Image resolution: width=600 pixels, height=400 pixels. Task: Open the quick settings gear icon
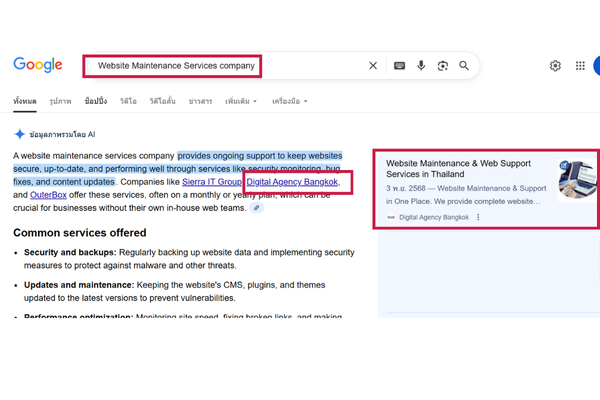[x=555, y=66]
